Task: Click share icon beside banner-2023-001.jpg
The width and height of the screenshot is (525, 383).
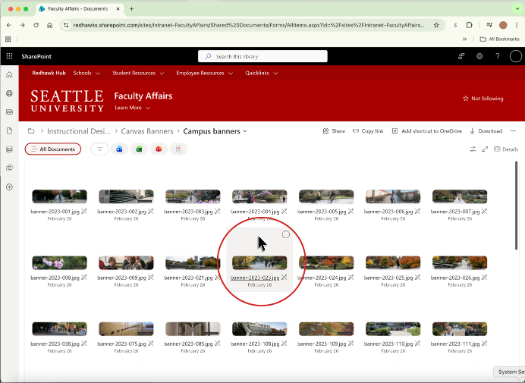Action: 84,211
